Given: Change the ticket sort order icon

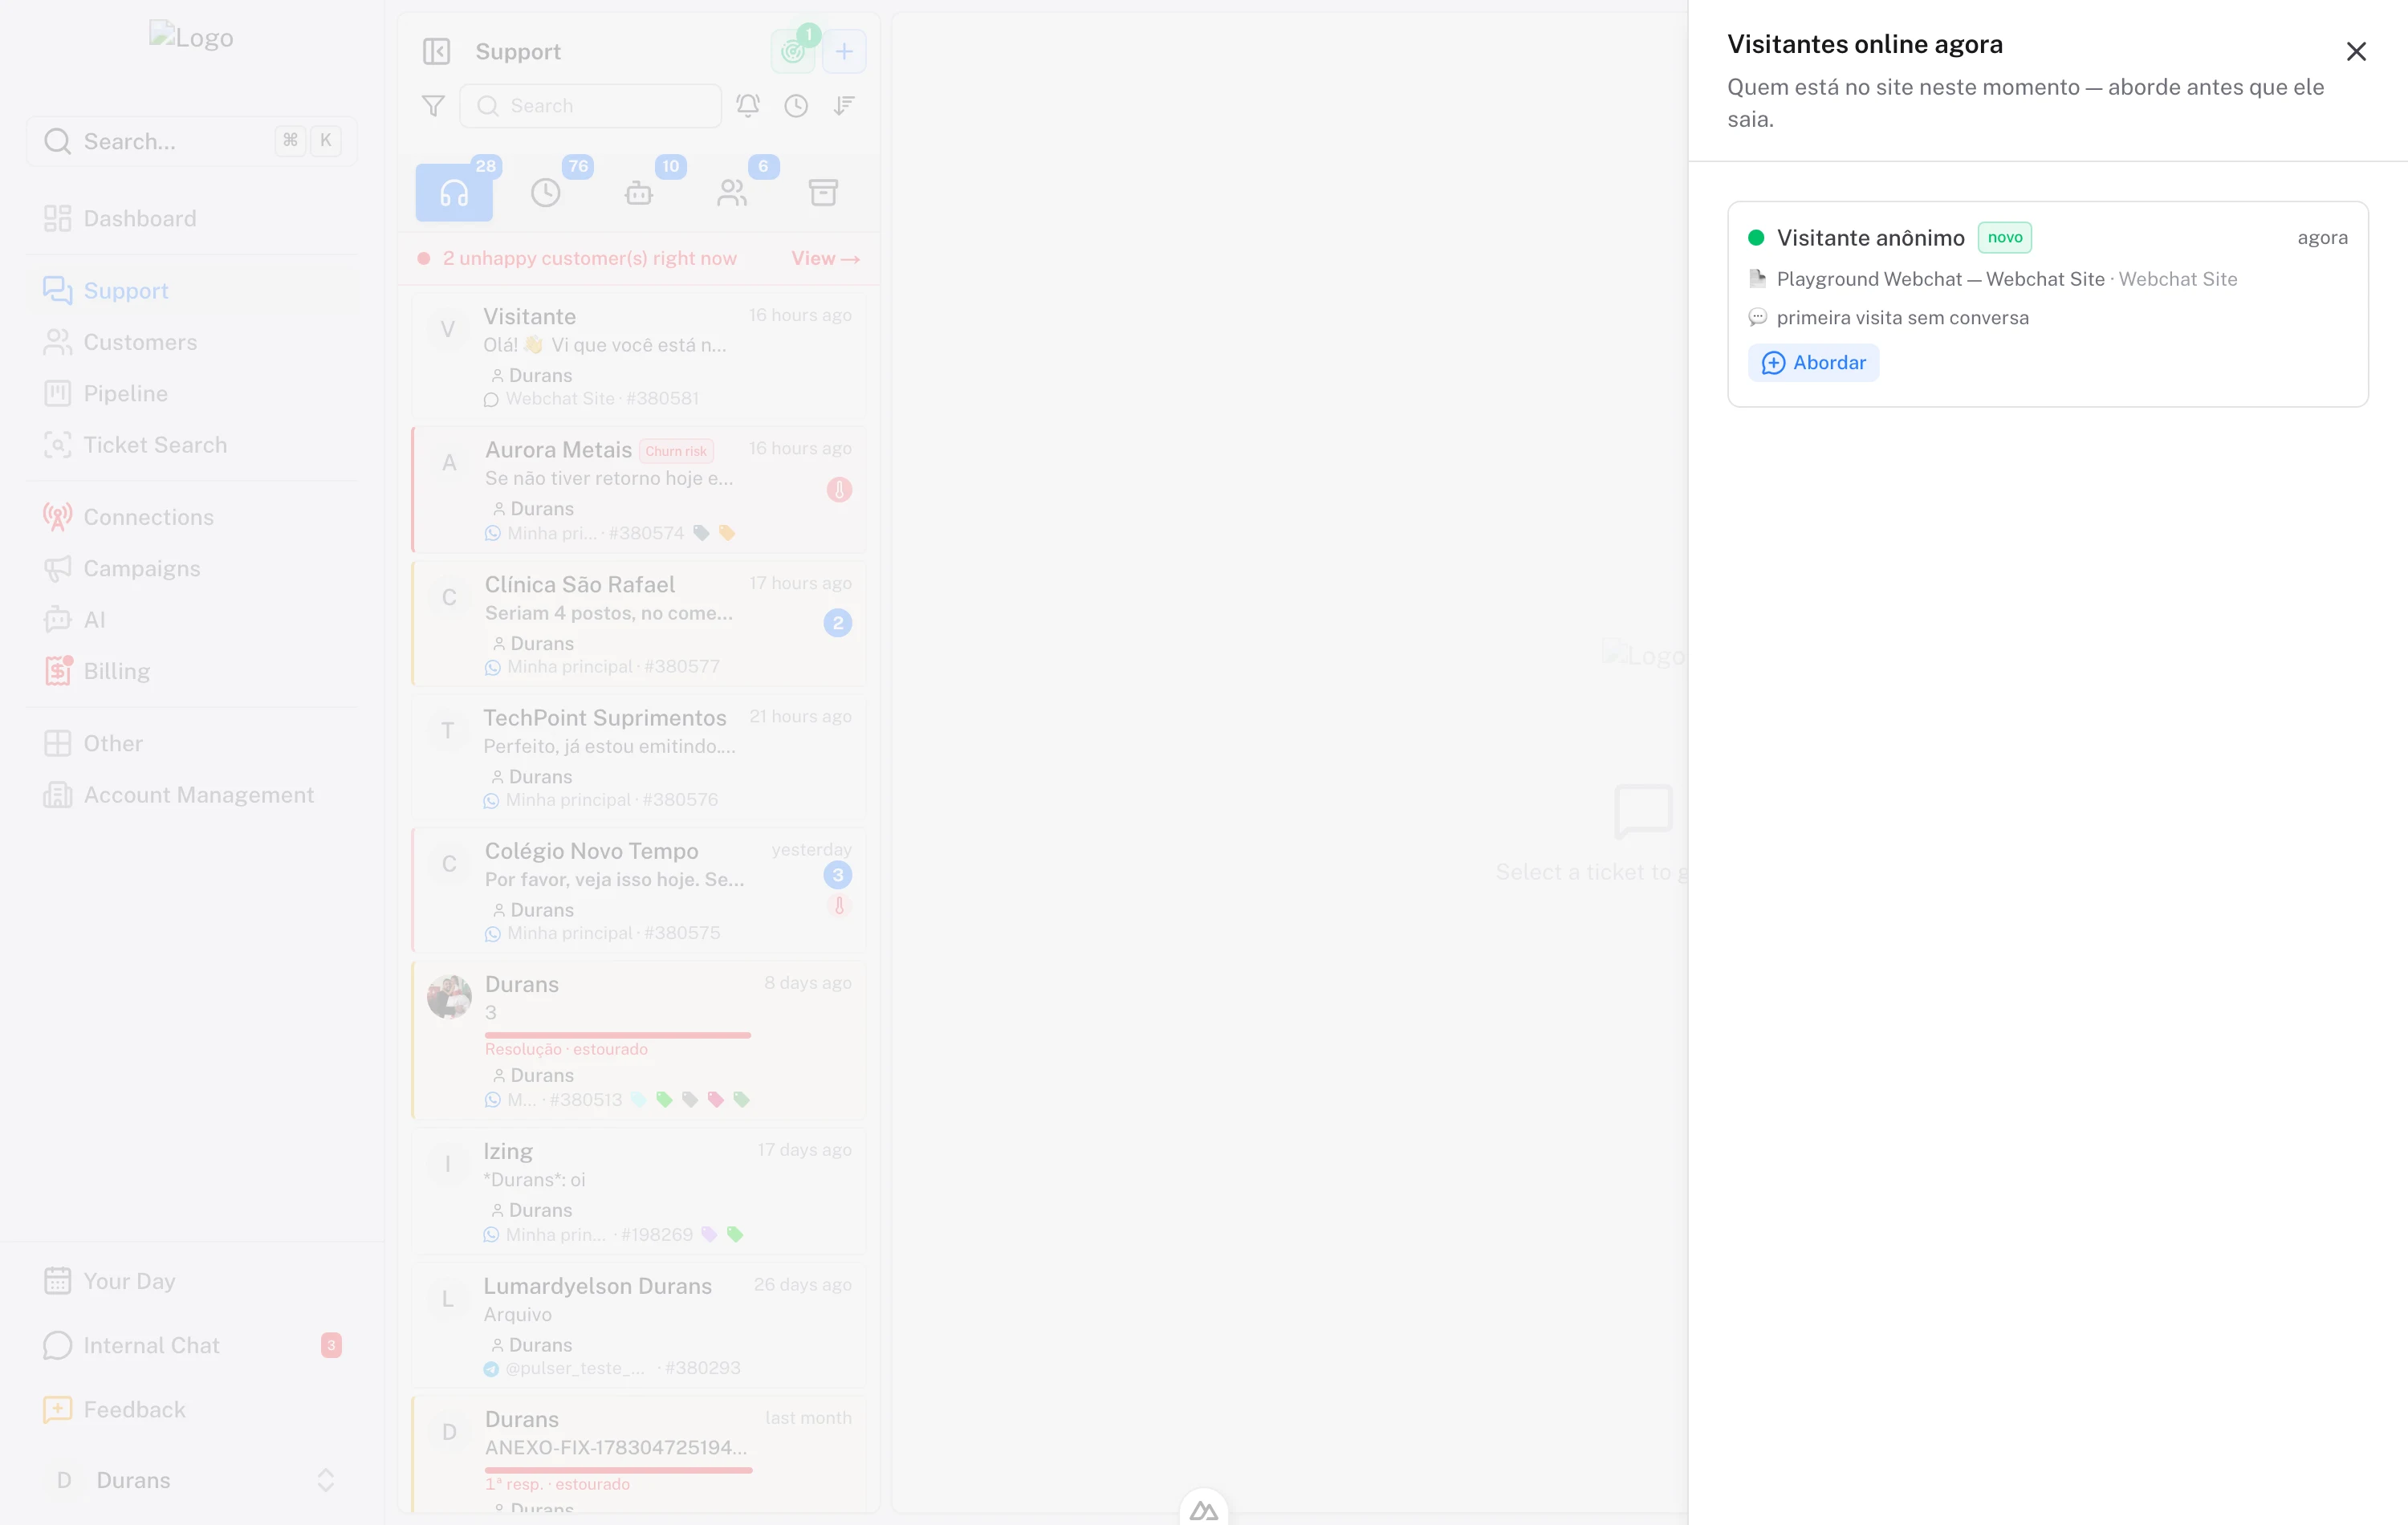Looking at the screenshot, I should tap(844, 106).
